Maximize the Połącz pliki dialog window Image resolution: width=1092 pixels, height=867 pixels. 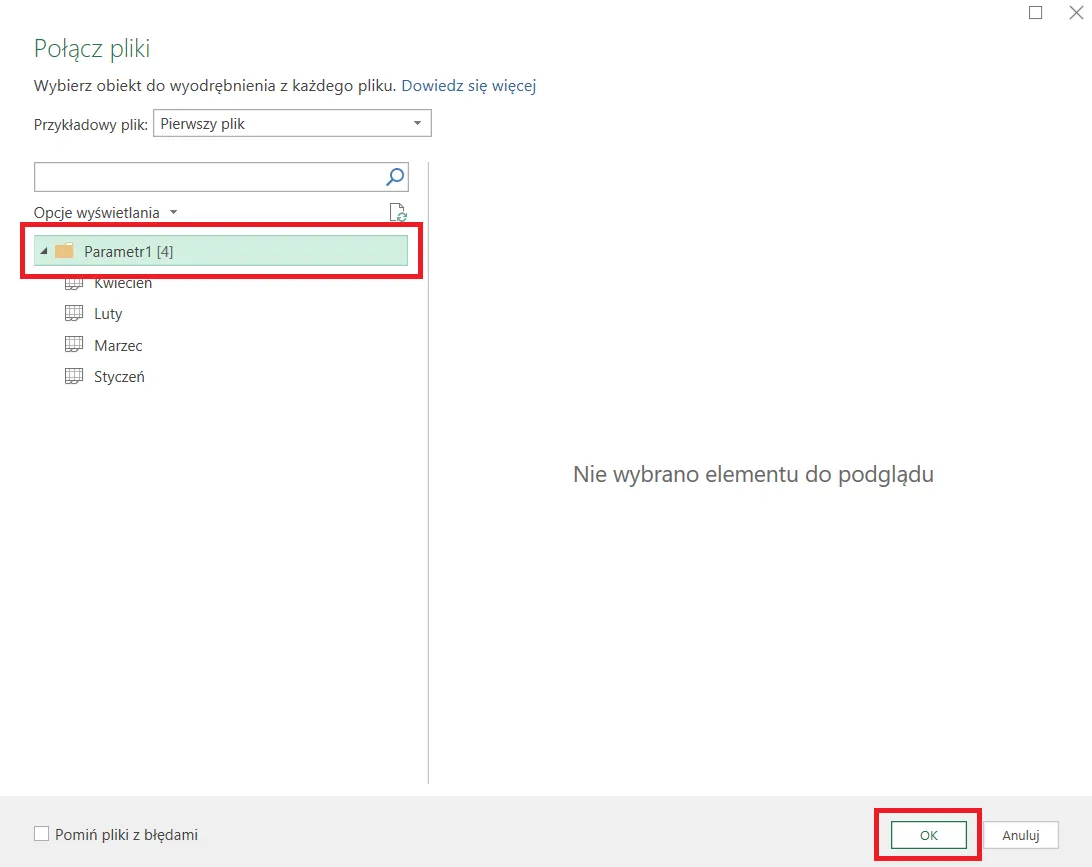click(x=1036, y=12)
